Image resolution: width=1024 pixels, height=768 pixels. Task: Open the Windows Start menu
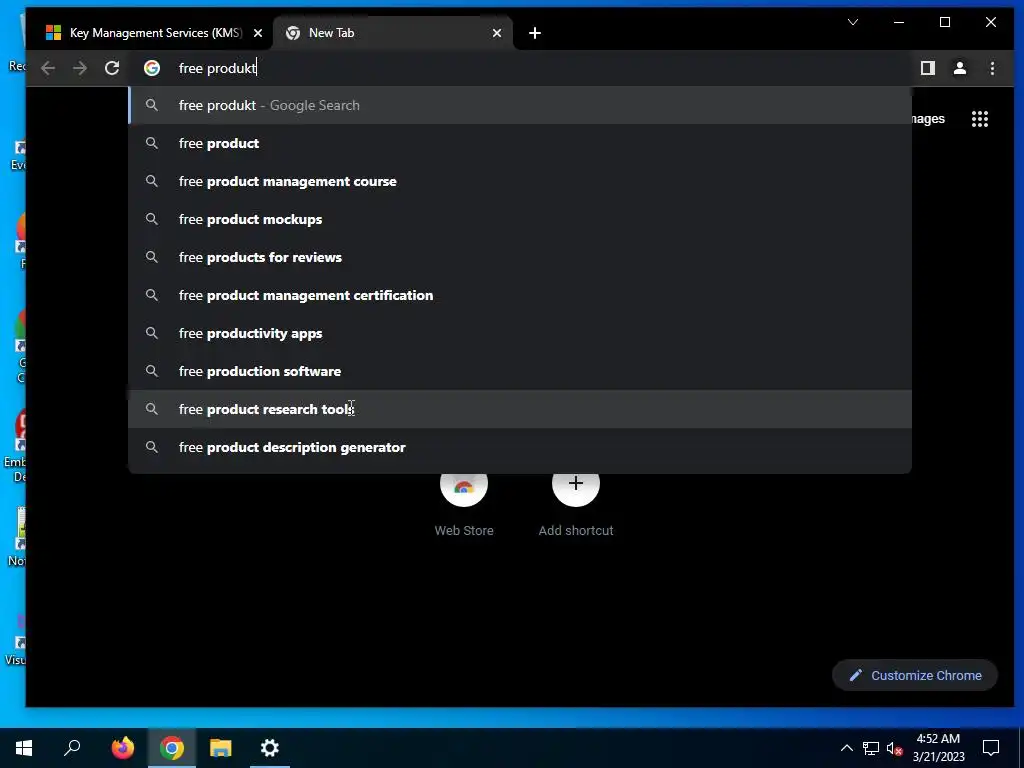[24, 748]
